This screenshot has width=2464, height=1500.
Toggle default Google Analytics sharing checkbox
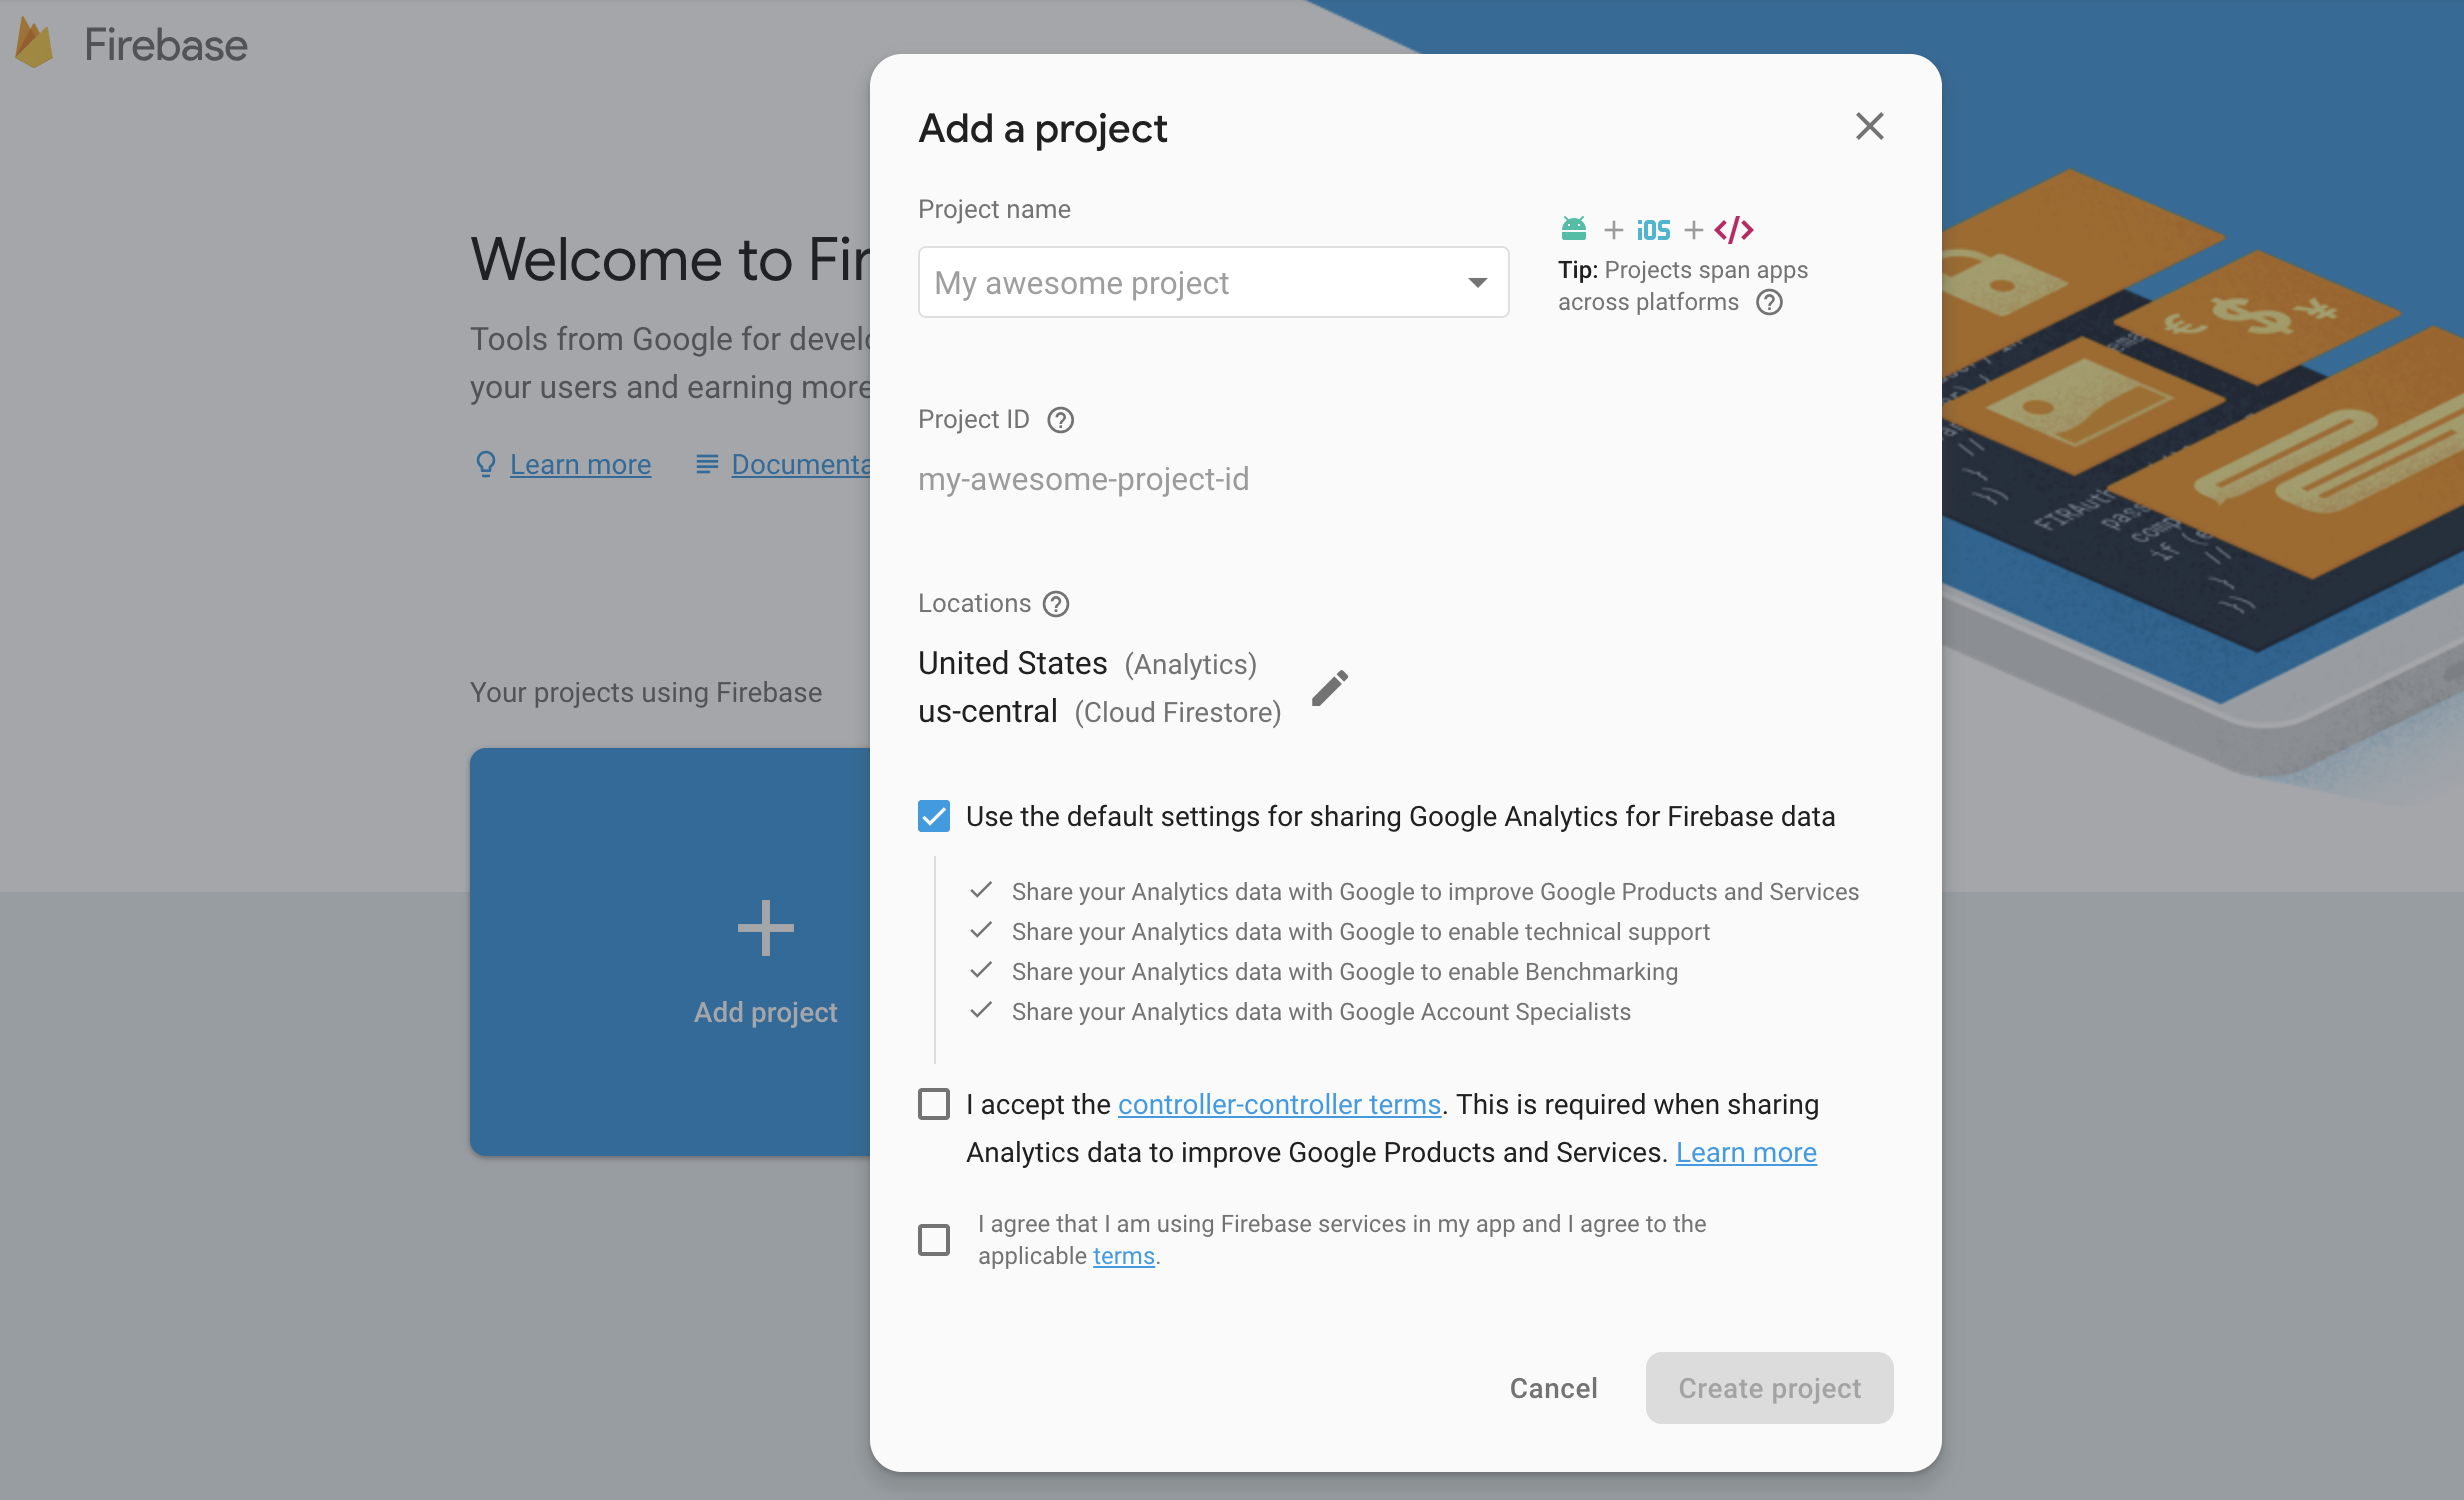(x=935, y=817)
